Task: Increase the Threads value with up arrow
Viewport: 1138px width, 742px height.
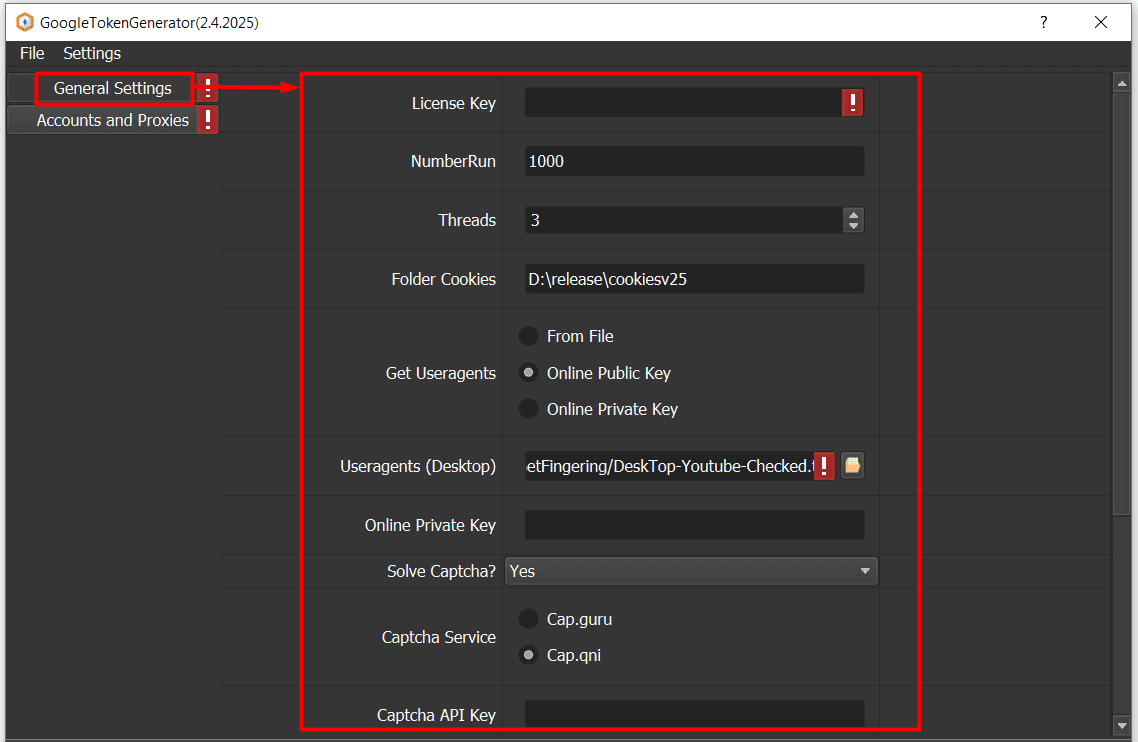Action: coord(854,214)
